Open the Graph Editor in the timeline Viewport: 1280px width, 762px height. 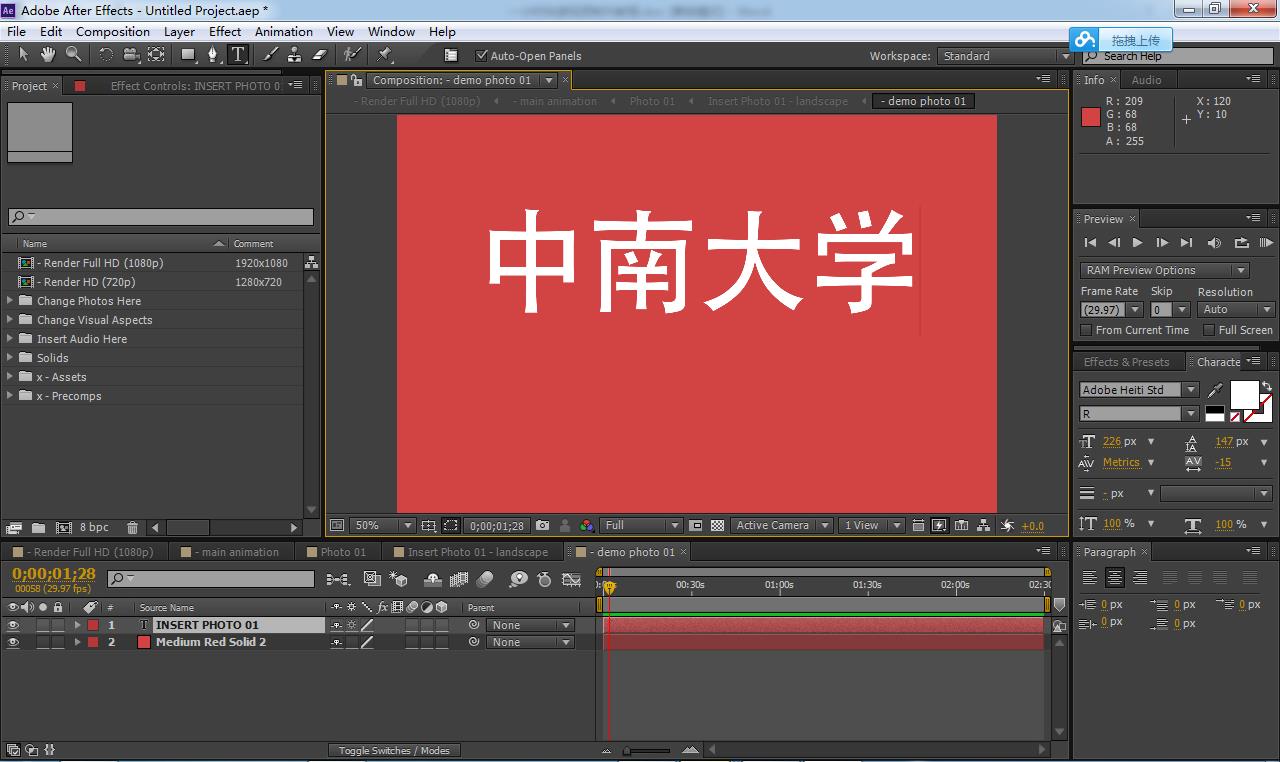(x=570, y=581)
